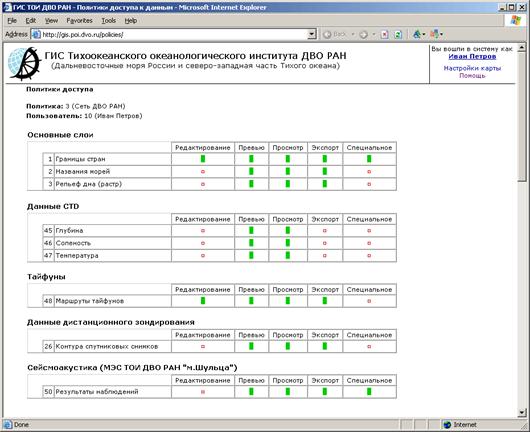Click the Refresh page icon
Viewport: 530px width, 432px height.
pyautogui.click(x=398, y=34)
